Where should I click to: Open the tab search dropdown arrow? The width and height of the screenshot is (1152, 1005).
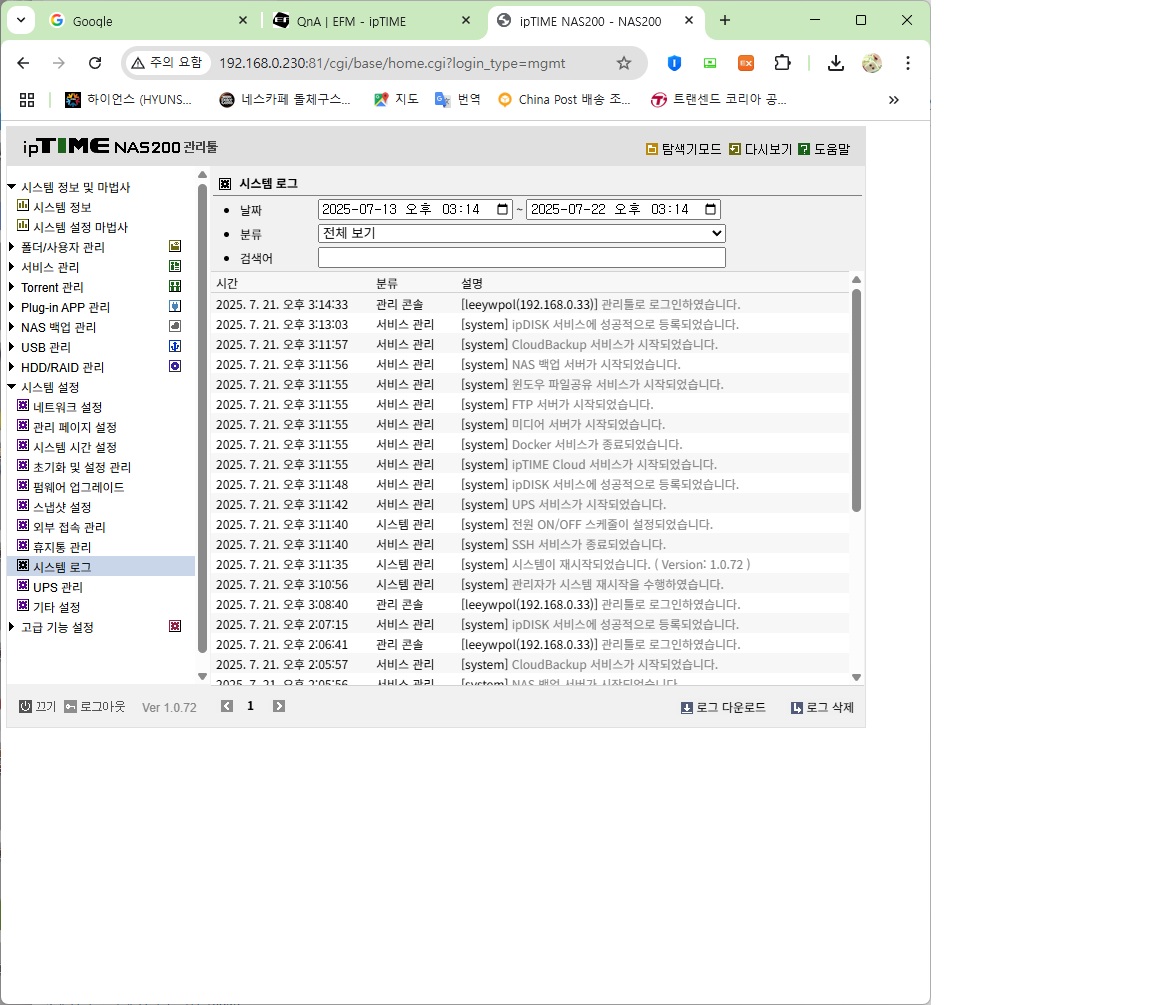tap(21, 21)
